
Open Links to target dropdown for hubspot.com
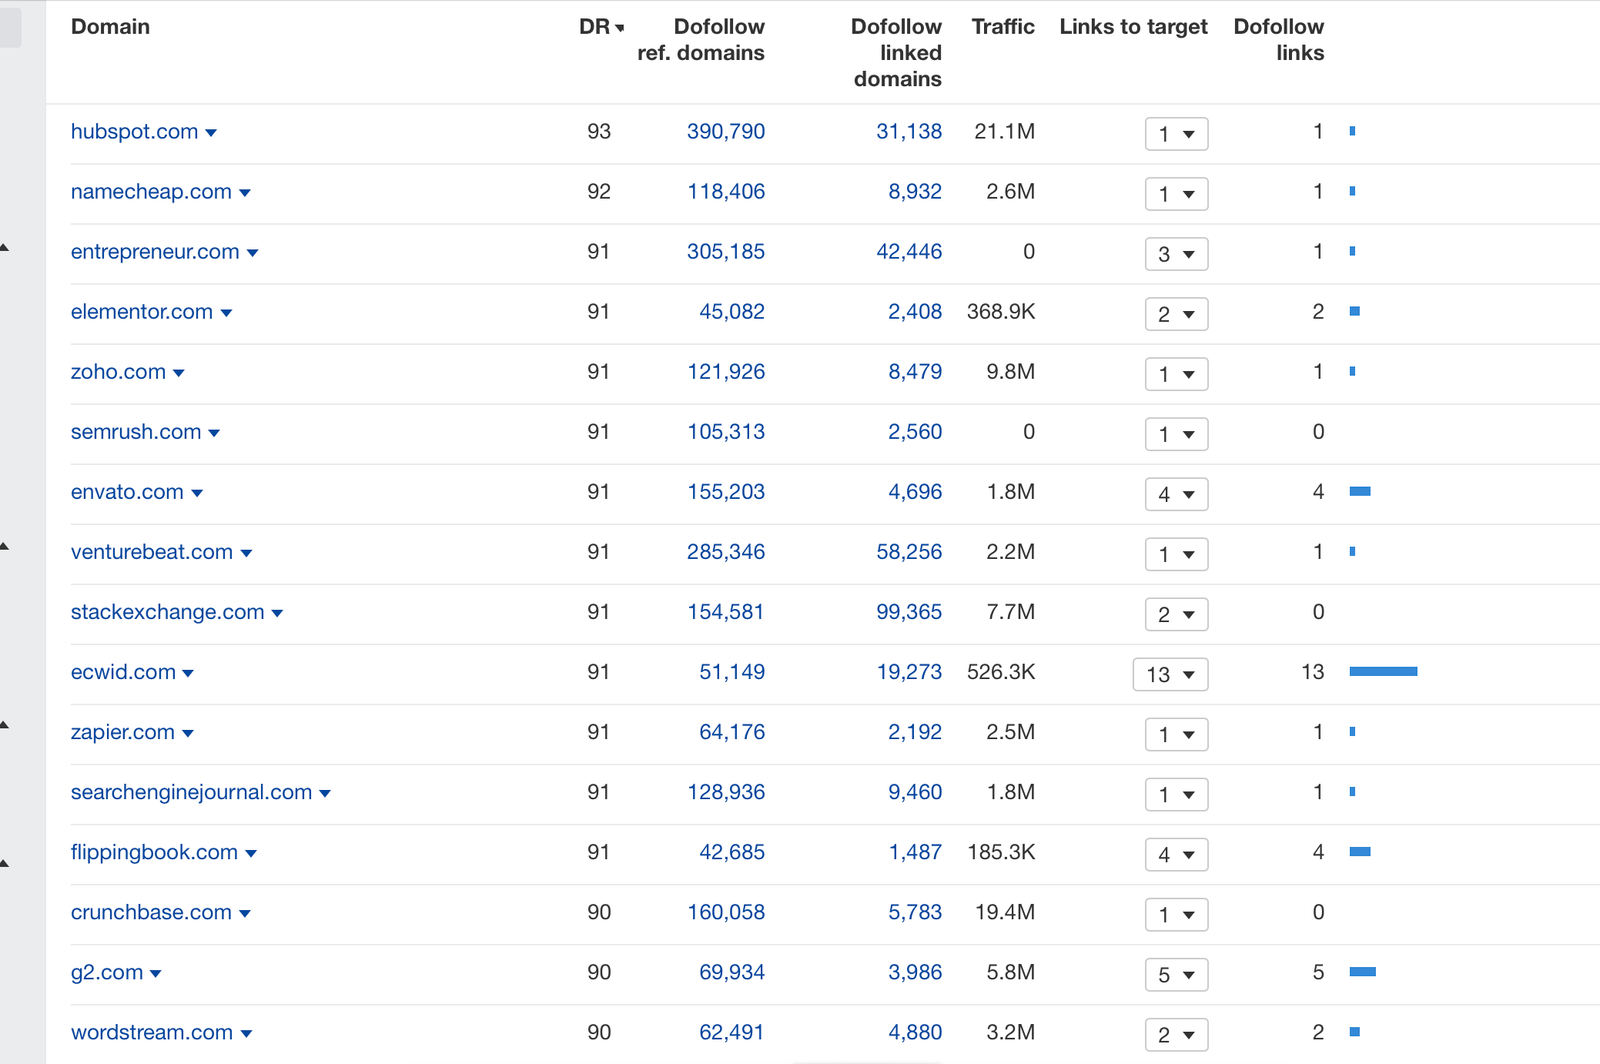[1176, 134]
